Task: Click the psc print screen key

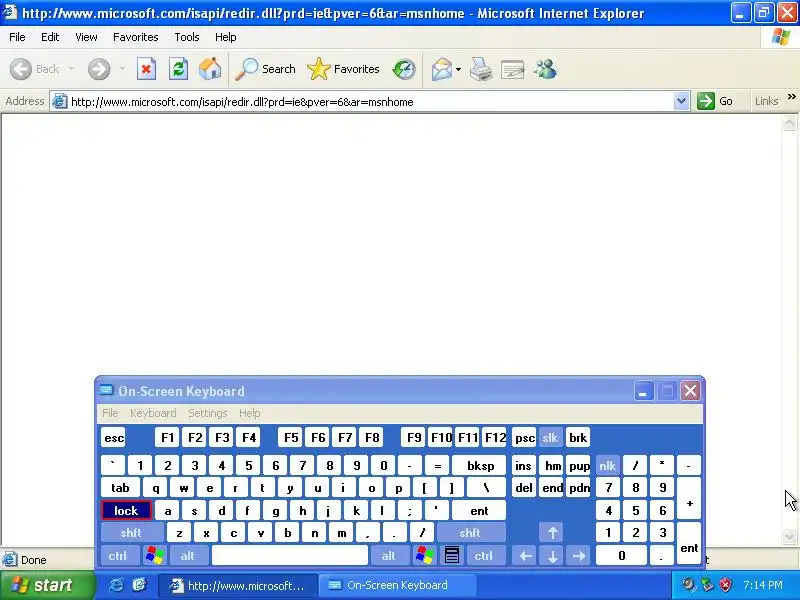Action: click(524, 437)
